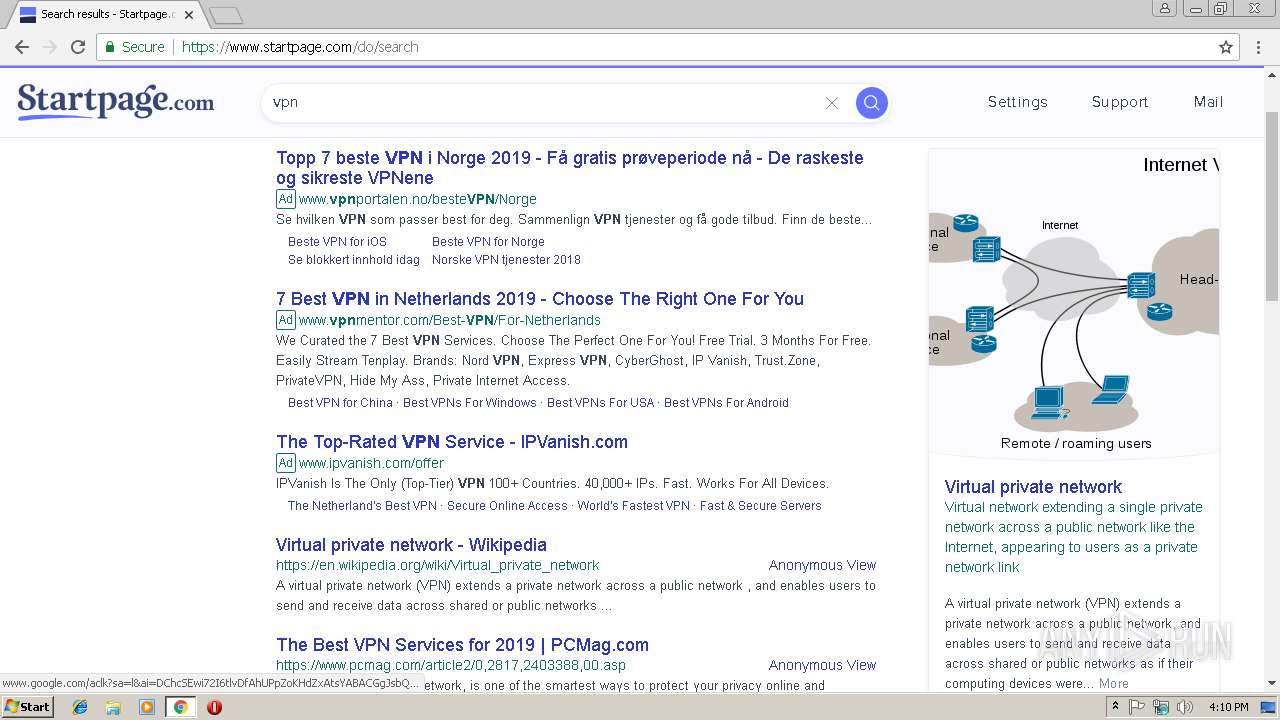Viewport: 1280px width, 720px height.
Task: Click the browser Back arrow
Action: point(21,47)
